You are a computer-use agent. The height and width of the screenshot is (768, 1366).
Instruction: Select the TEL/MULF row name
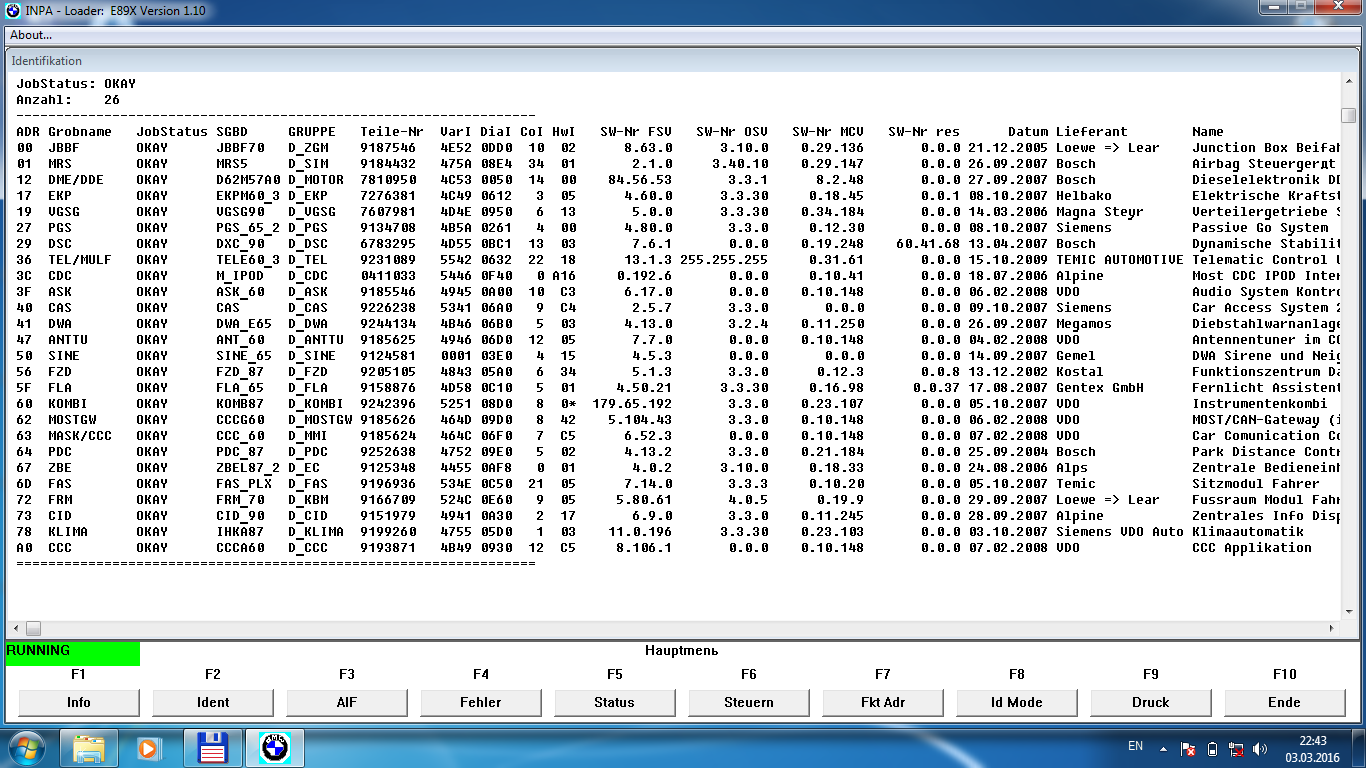[80, 260]
